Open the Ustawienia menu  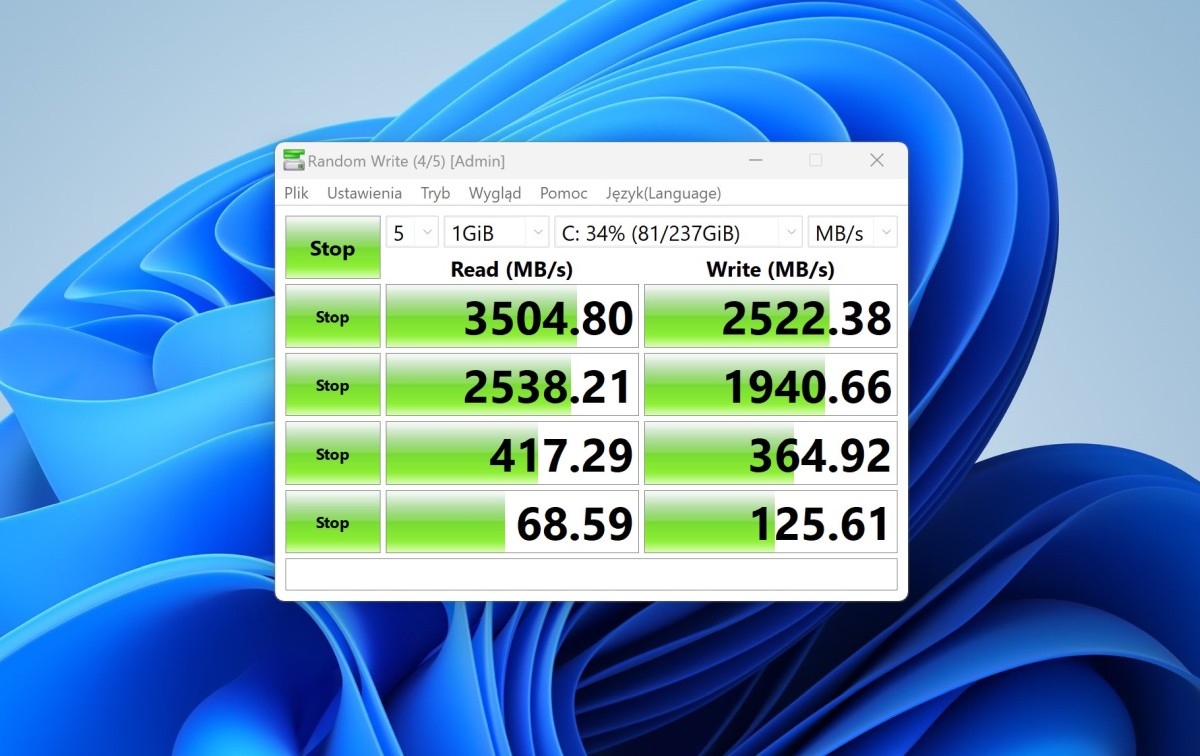click(x=364, y=193)
